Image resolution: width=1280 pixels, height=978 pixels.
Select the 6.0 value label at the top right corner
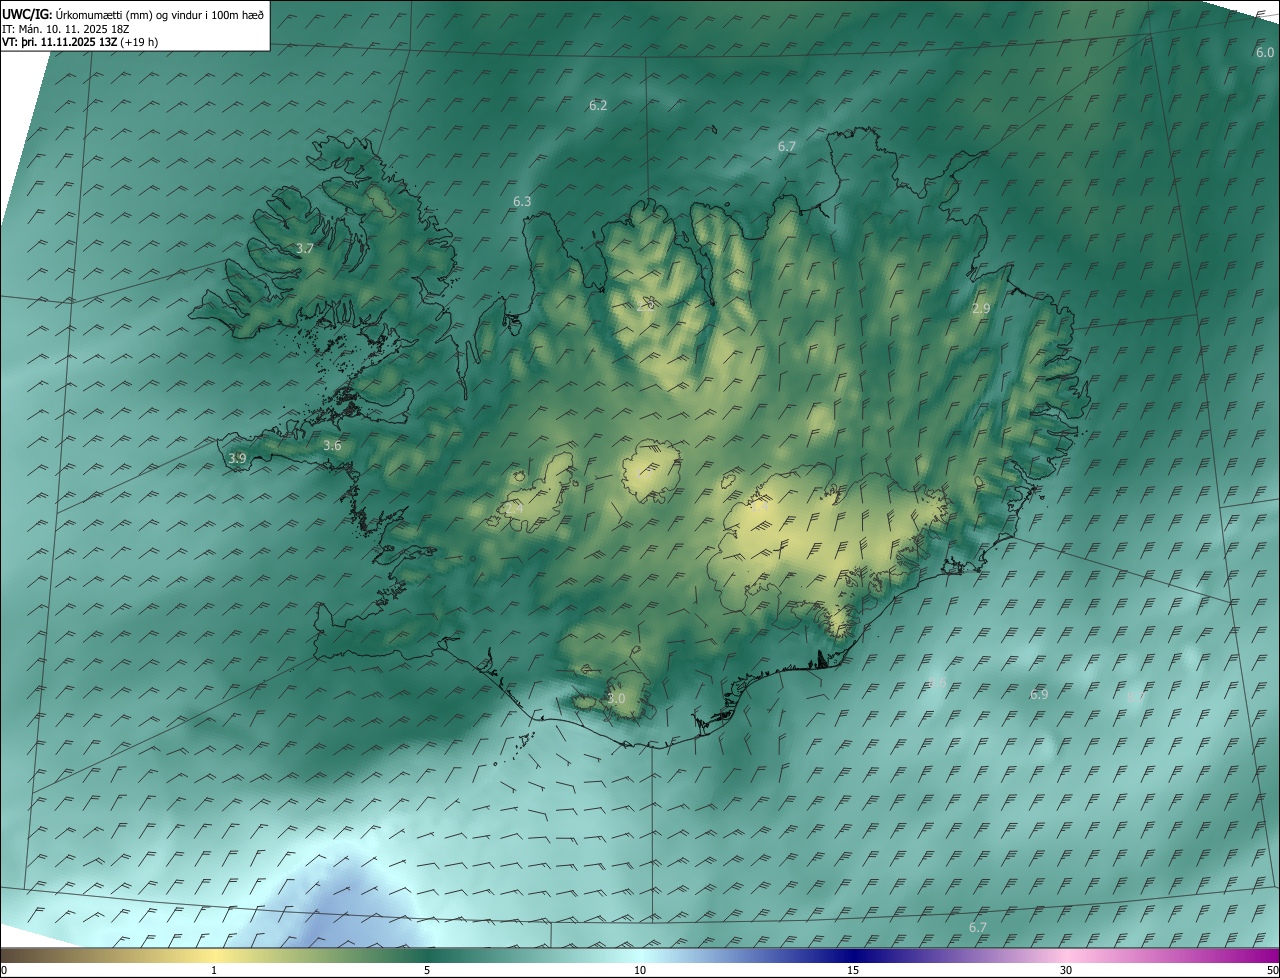[1265, 52]
